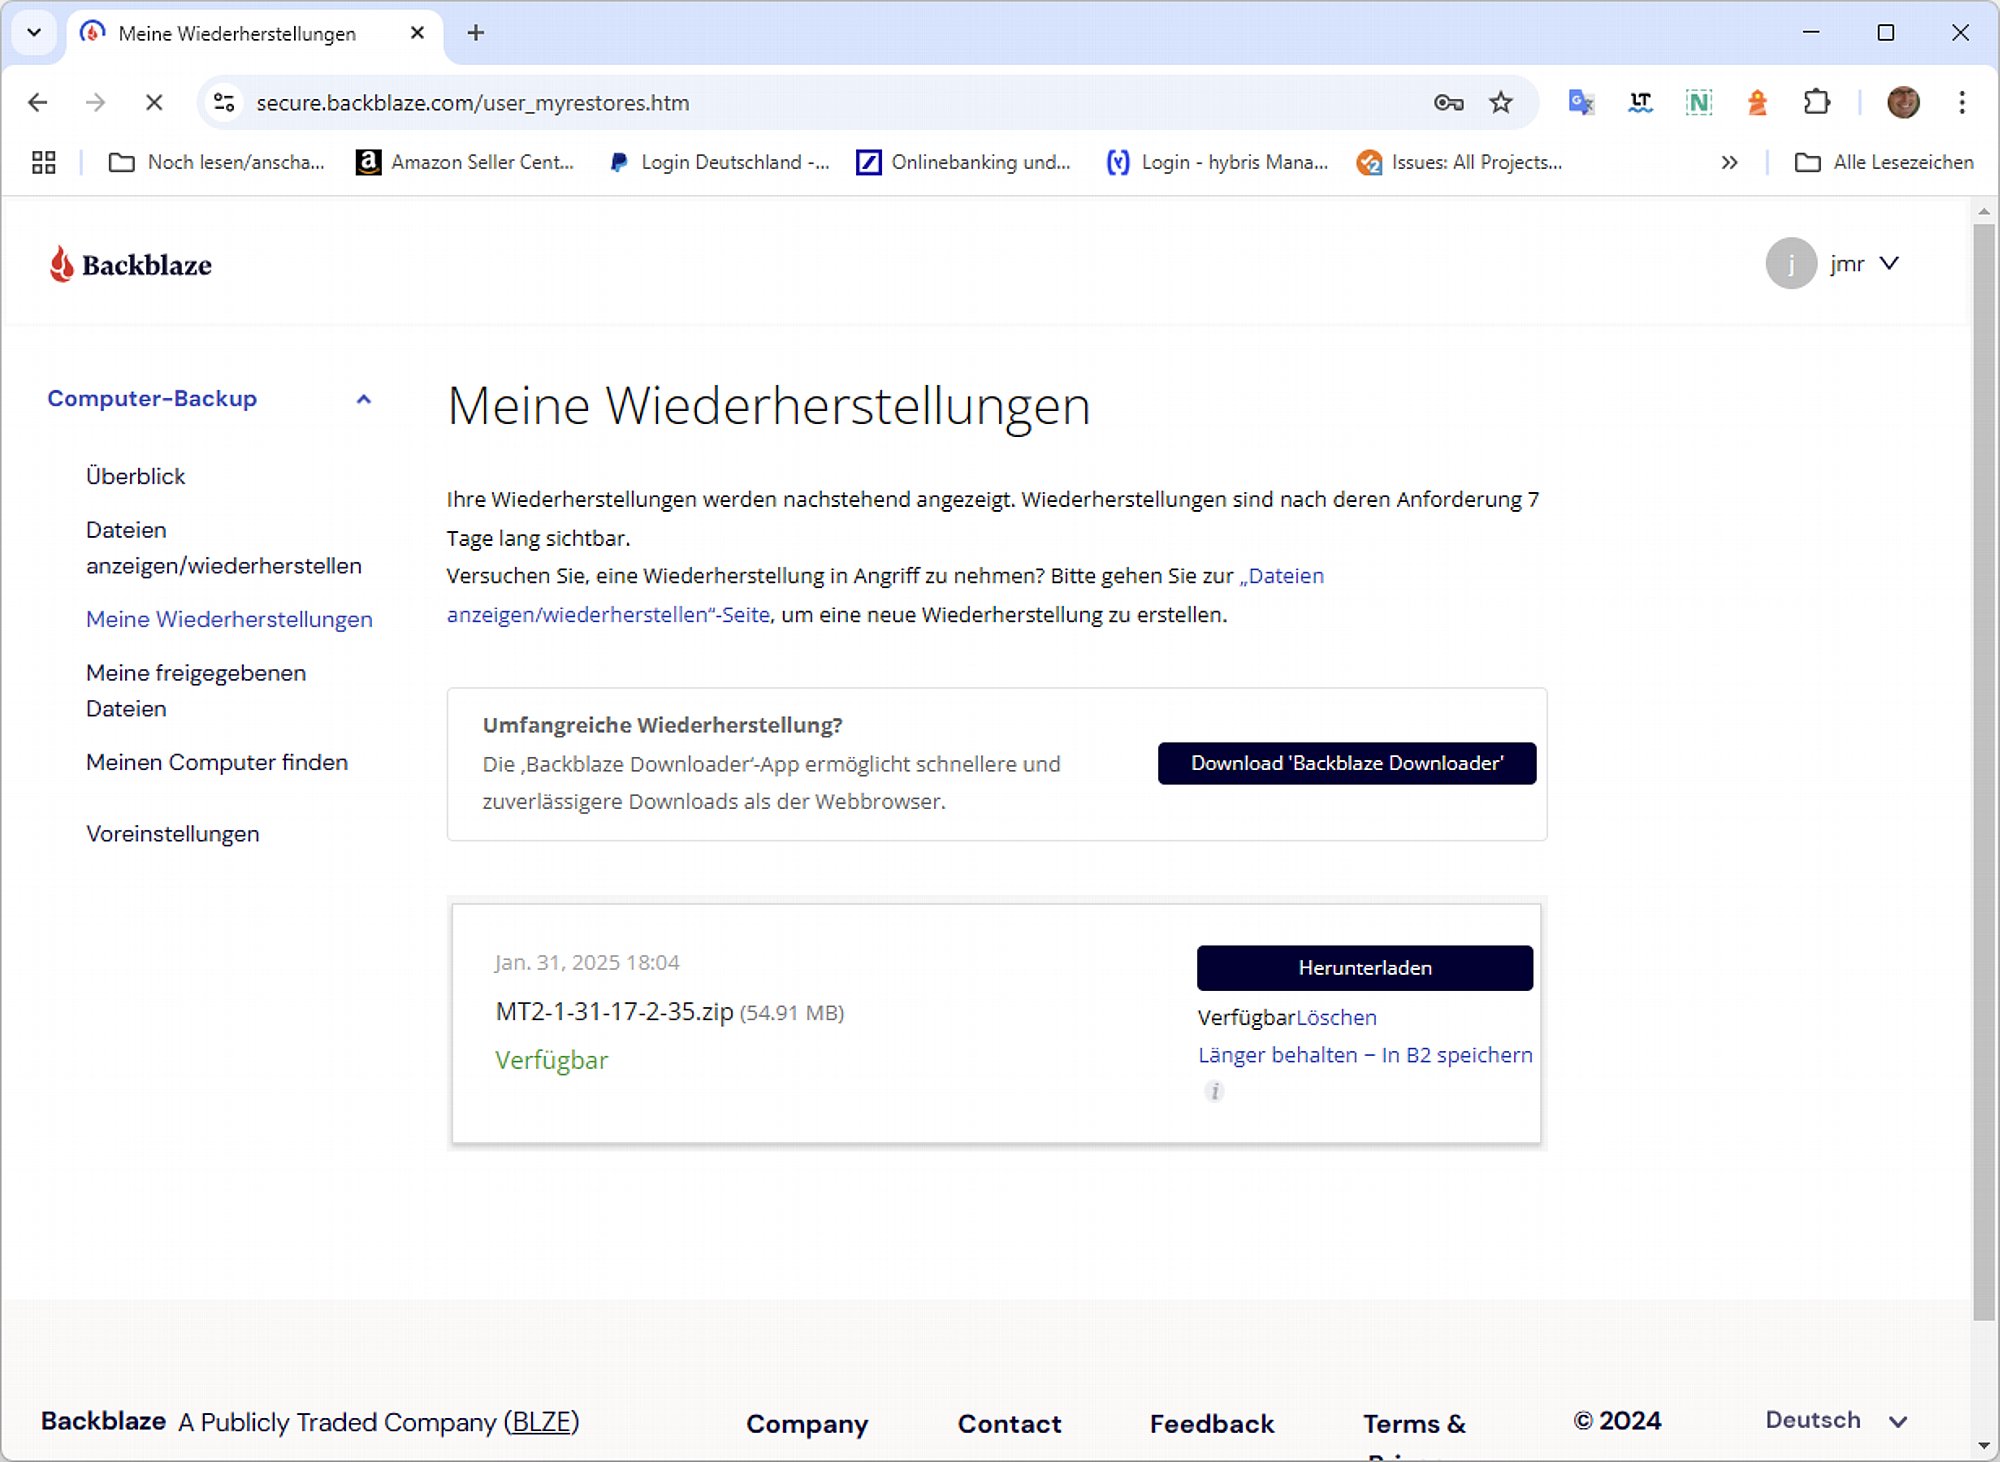
Task: Click the orange figure extension icon
Action: click(x=1757, y=102)
